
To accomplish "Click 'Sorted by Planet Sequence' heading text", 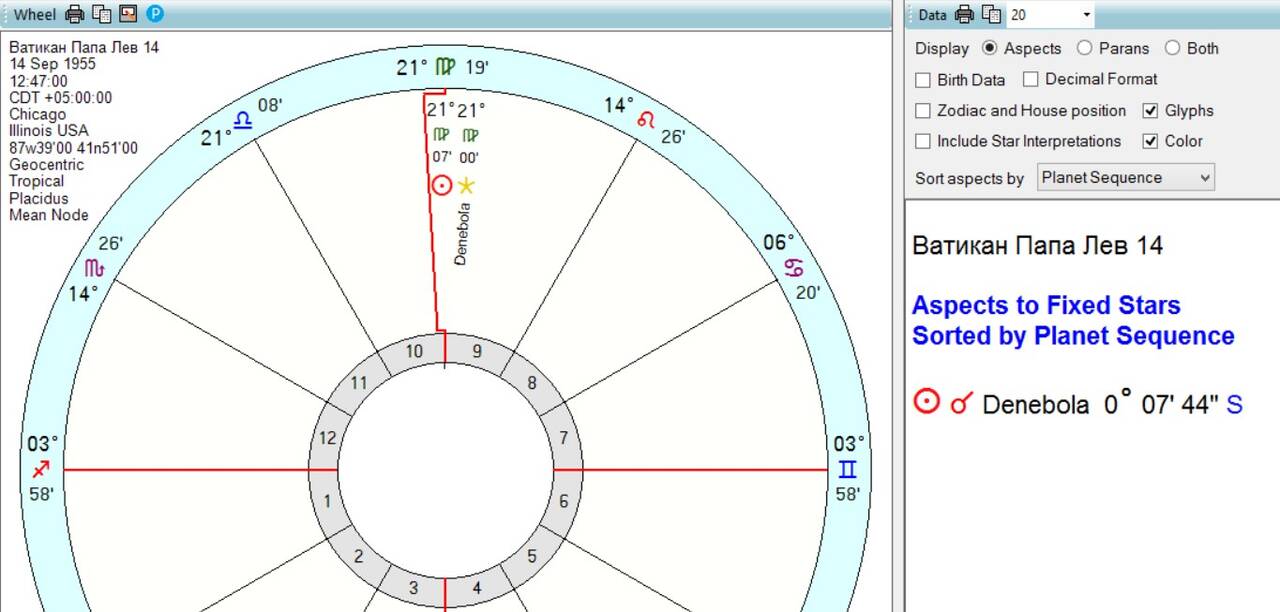I will (1073, 336).
